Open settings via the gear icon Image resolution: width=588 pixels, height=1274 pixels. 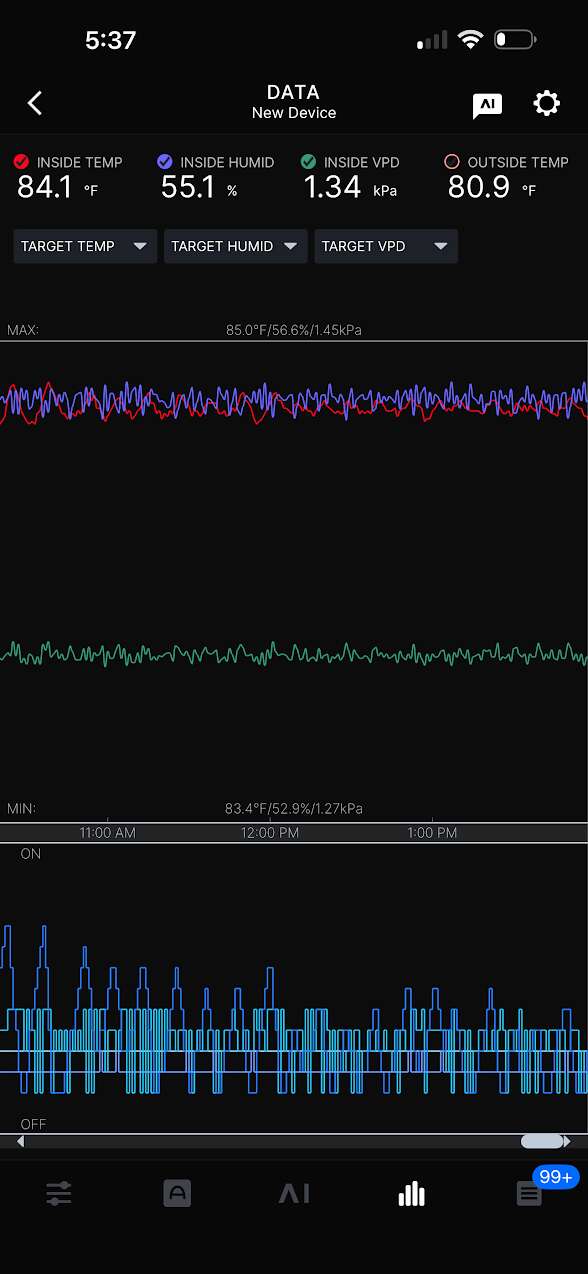(x=546, y=103)
